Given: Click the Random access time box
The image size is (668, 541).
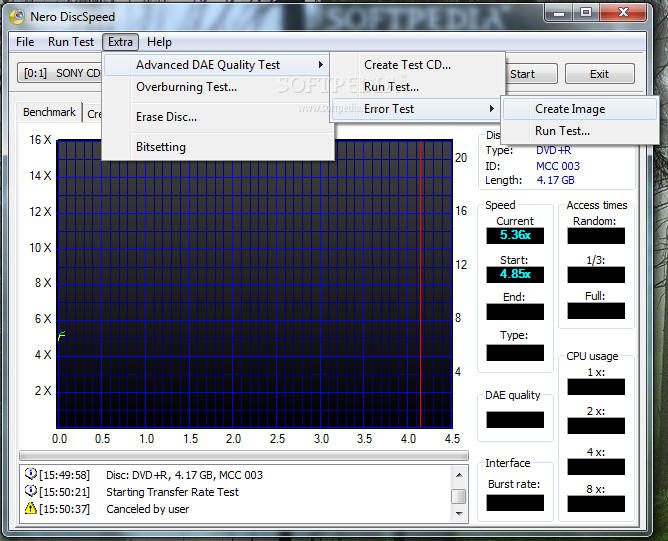Looking at the screenshot, I should tap(596, 236).
